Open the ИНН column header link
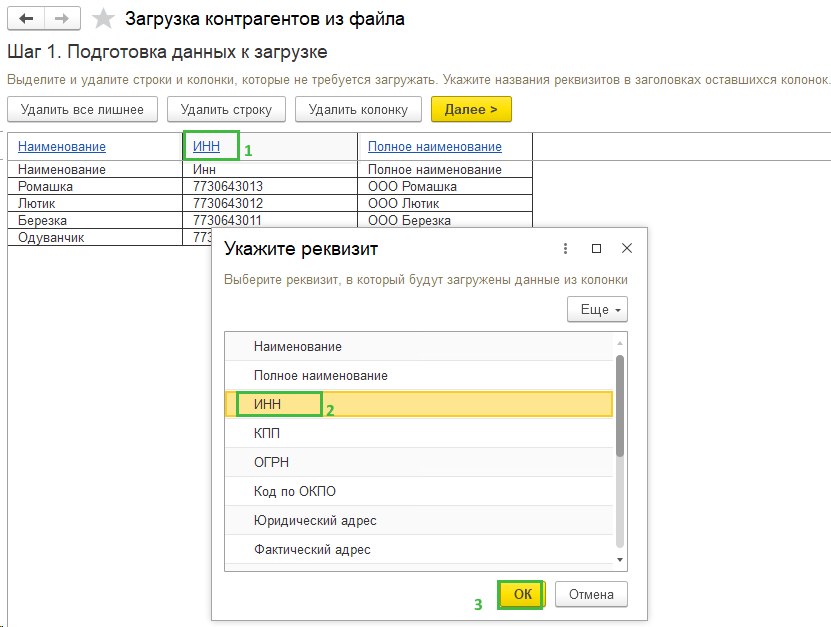The height and width of the screenshot is (627, 831). (x=206, y=146)
